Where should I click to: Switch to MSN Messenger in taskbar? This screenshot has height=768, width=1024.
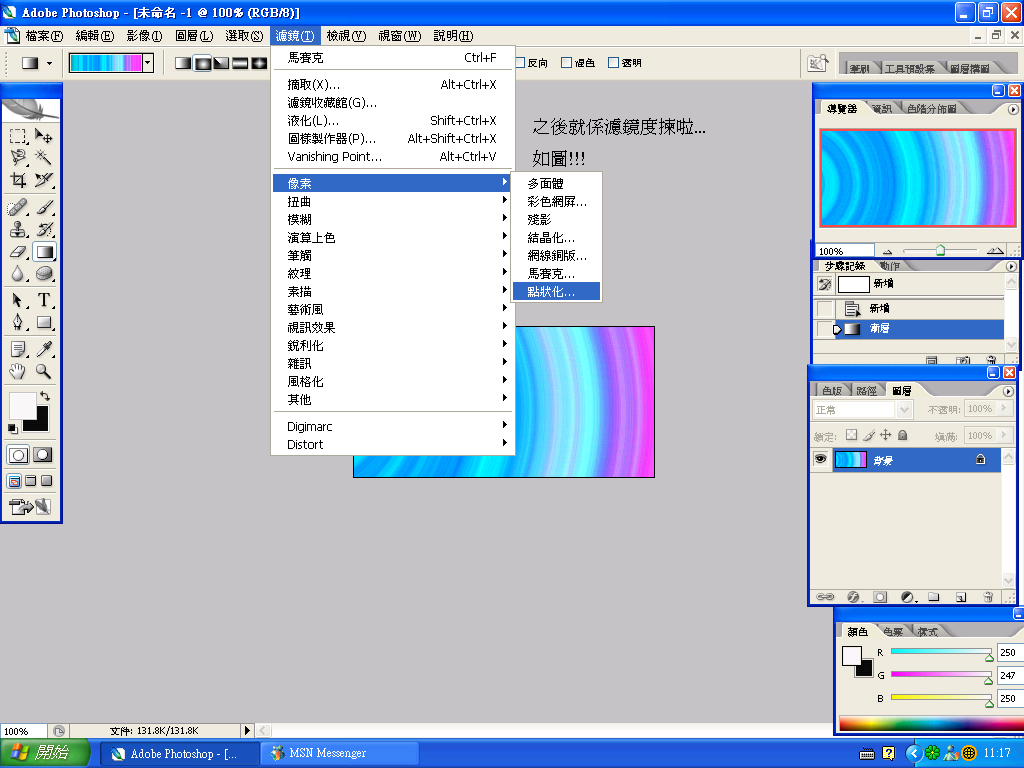coord(340,753)
